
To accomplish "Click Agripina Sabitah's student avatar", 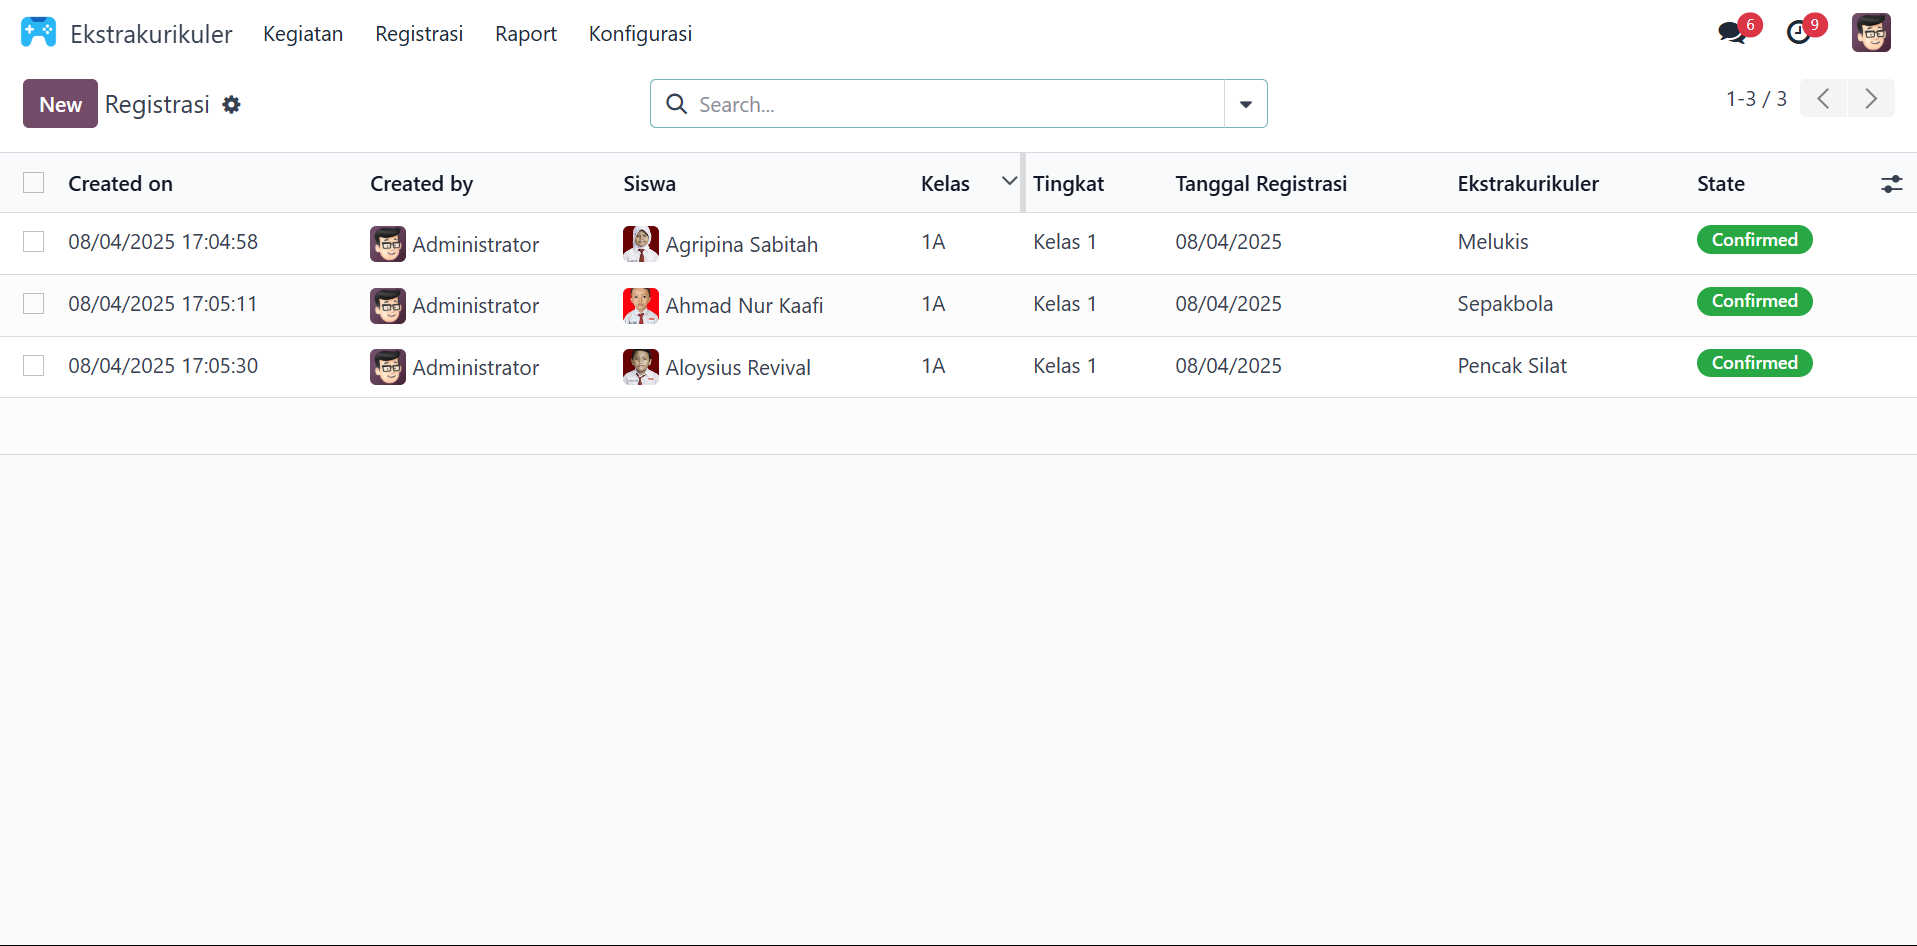I will [x=640, y=244].
